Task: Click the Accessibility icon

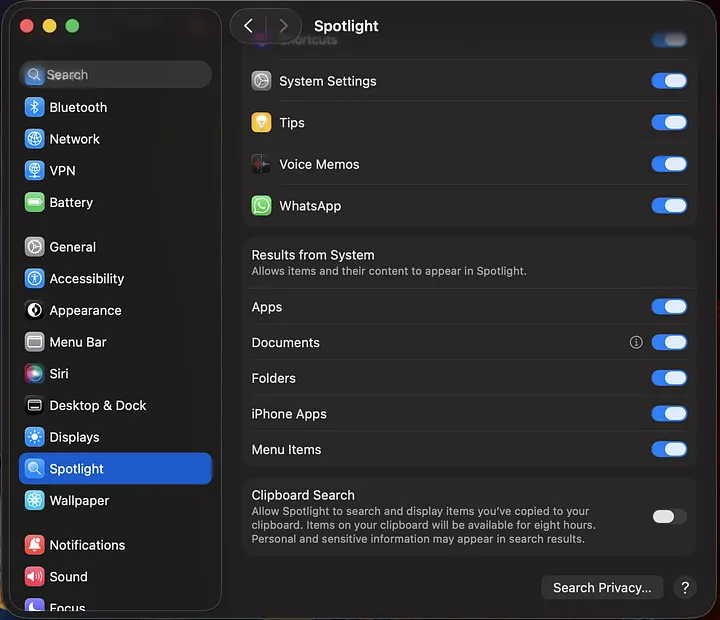Action: pyautogui.click(x=34, y=279)
